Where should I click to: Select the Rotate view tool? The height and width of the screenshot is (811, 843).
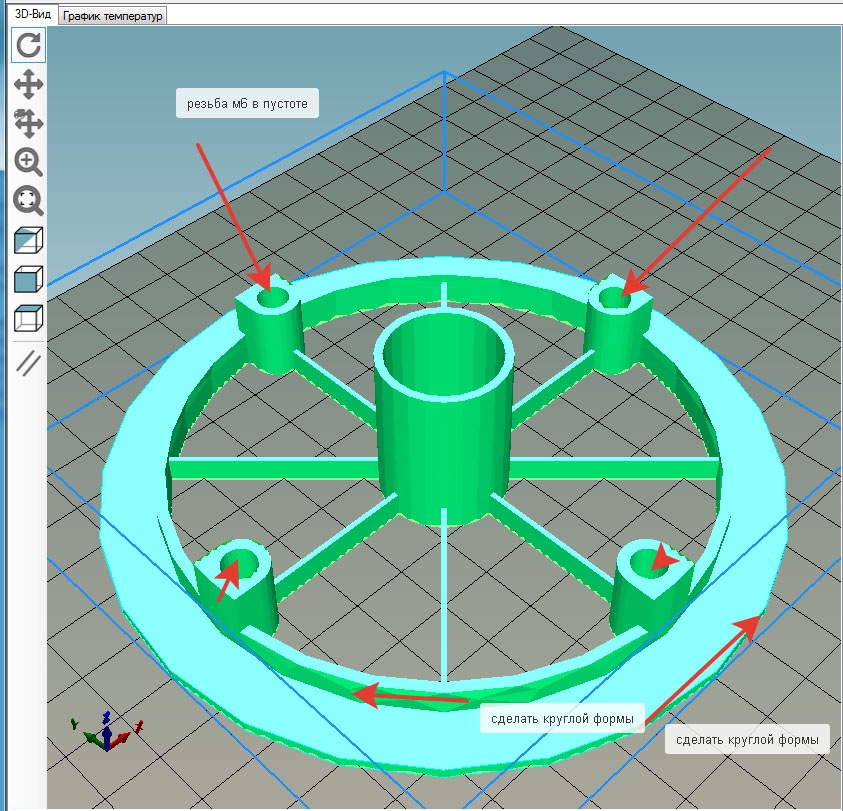pyautogui.click(x=28, y=45)
